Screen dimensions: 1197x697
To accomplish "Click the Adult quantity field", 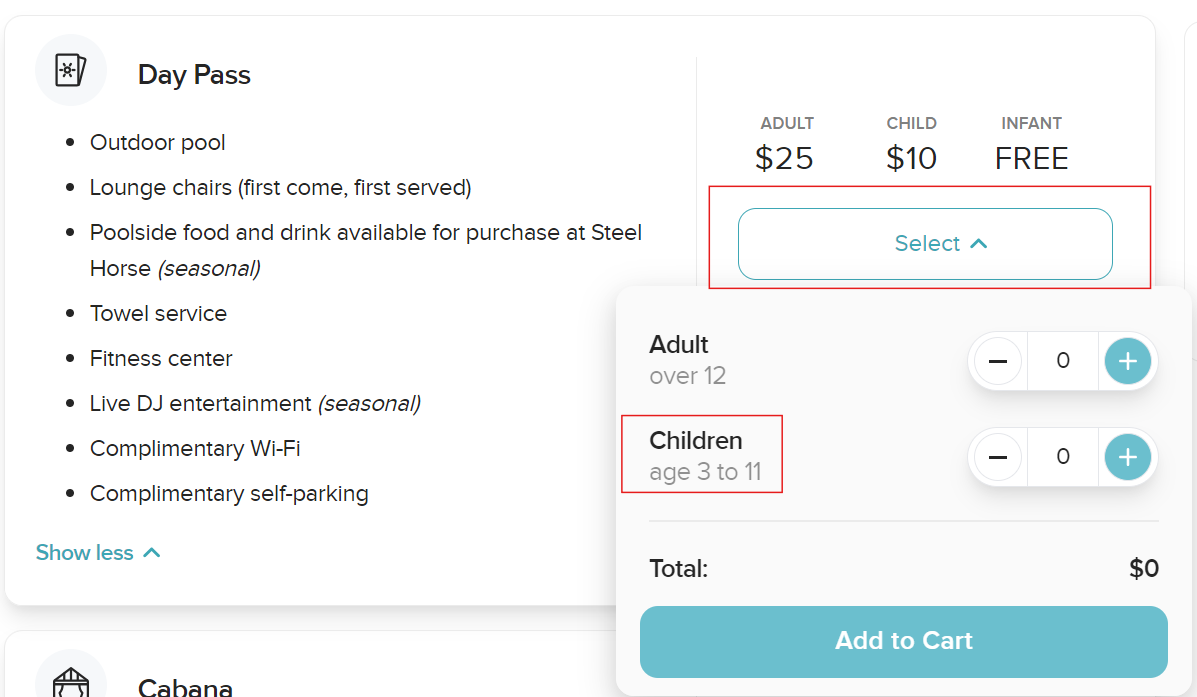I will tap(1062, 361).
